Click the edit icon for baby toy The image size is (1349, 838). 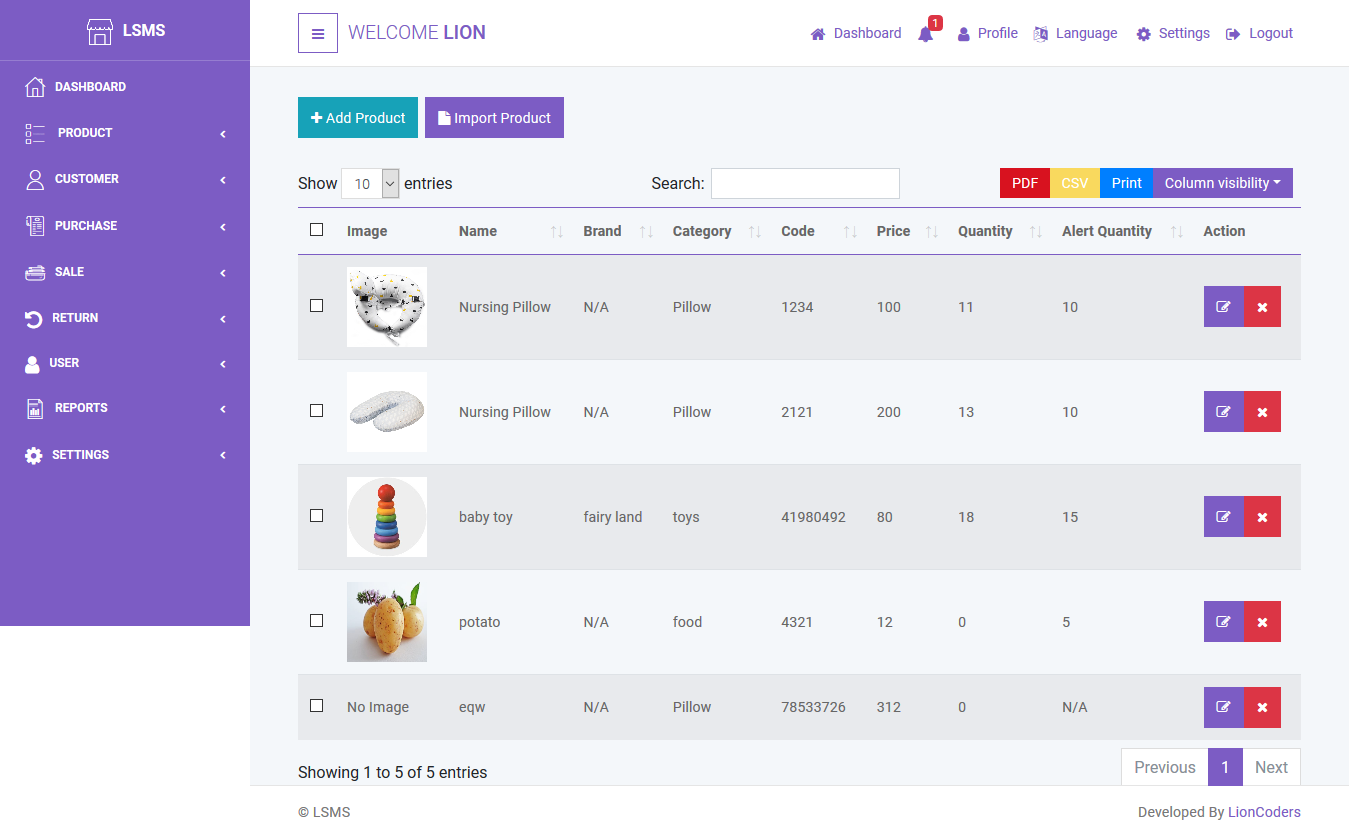pos(1223,517)
